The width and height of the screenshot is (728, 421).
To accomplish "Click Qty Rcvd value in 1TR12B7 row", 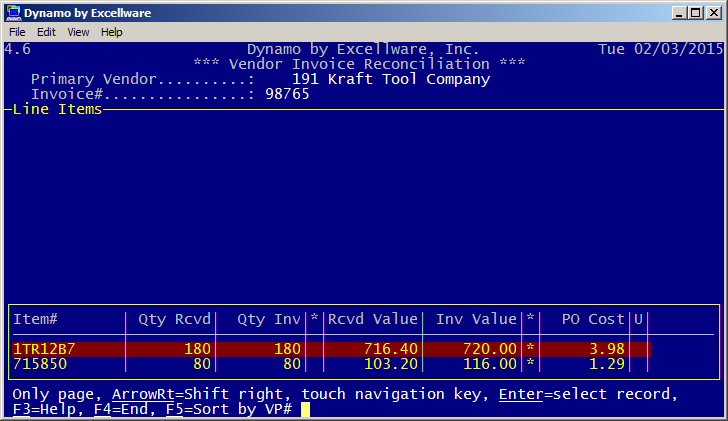I will pos(197,349).
